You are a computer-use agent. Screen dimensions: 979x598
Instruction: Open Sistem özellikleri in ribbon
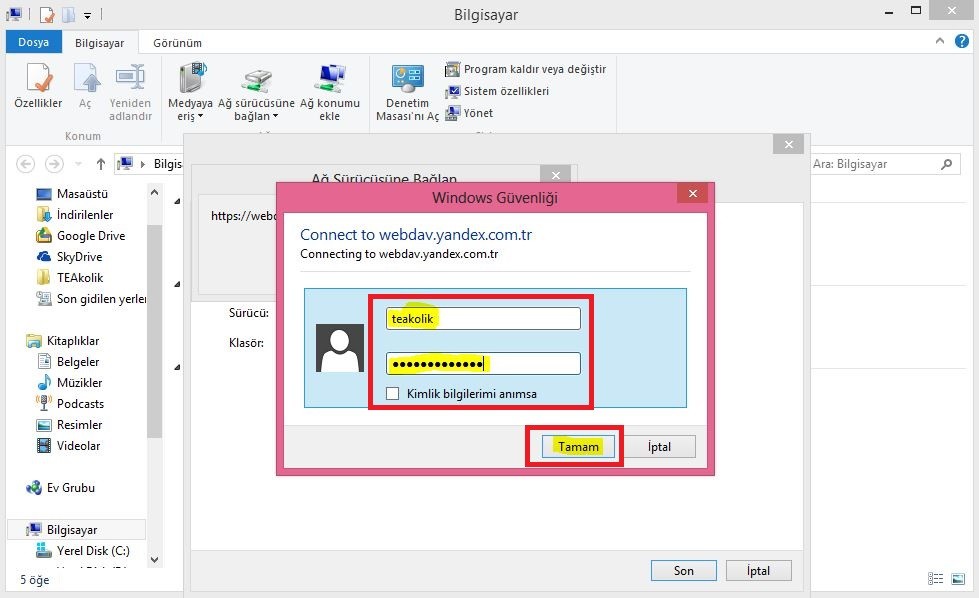497,91
